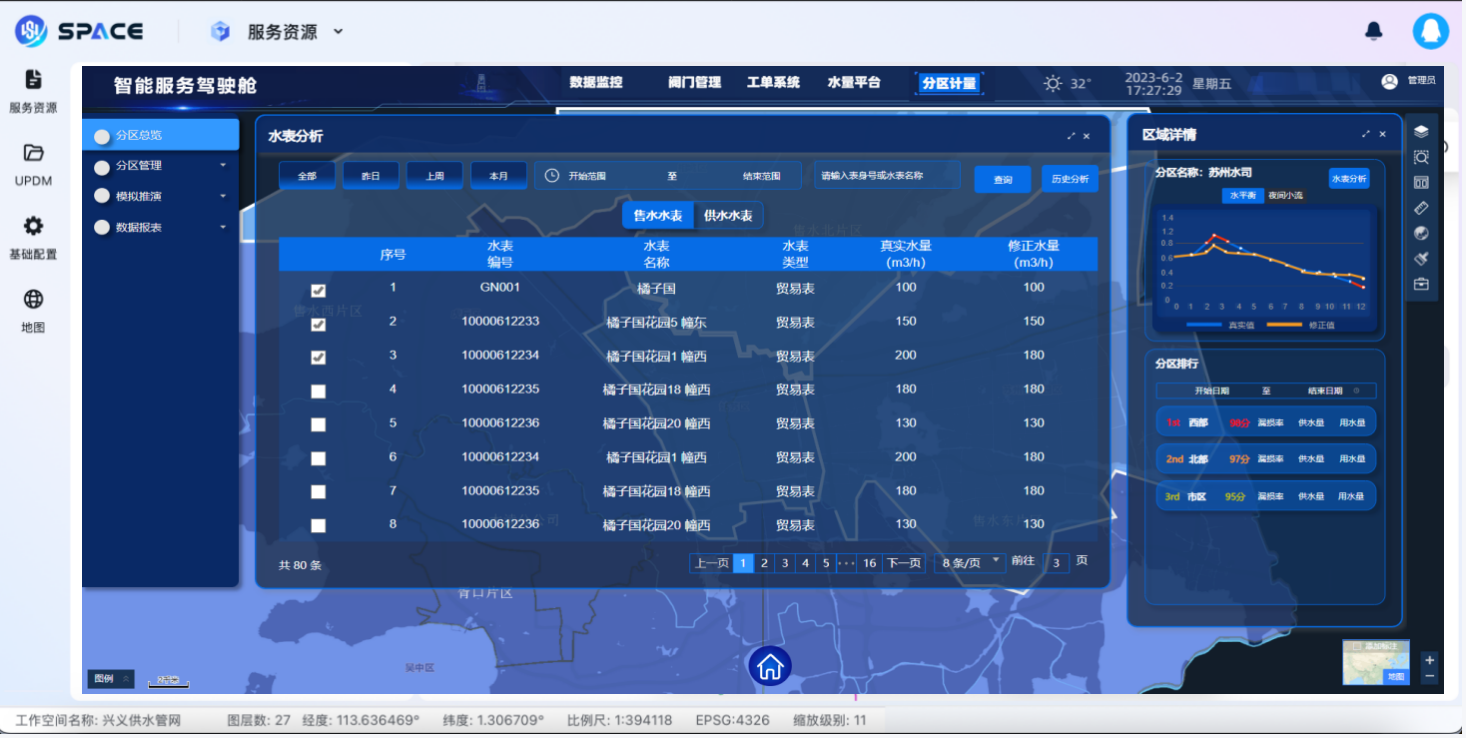Open the 8条/页 page size dropdown
The height and width of the screenshot is (738, 1466).
(968, 563)
